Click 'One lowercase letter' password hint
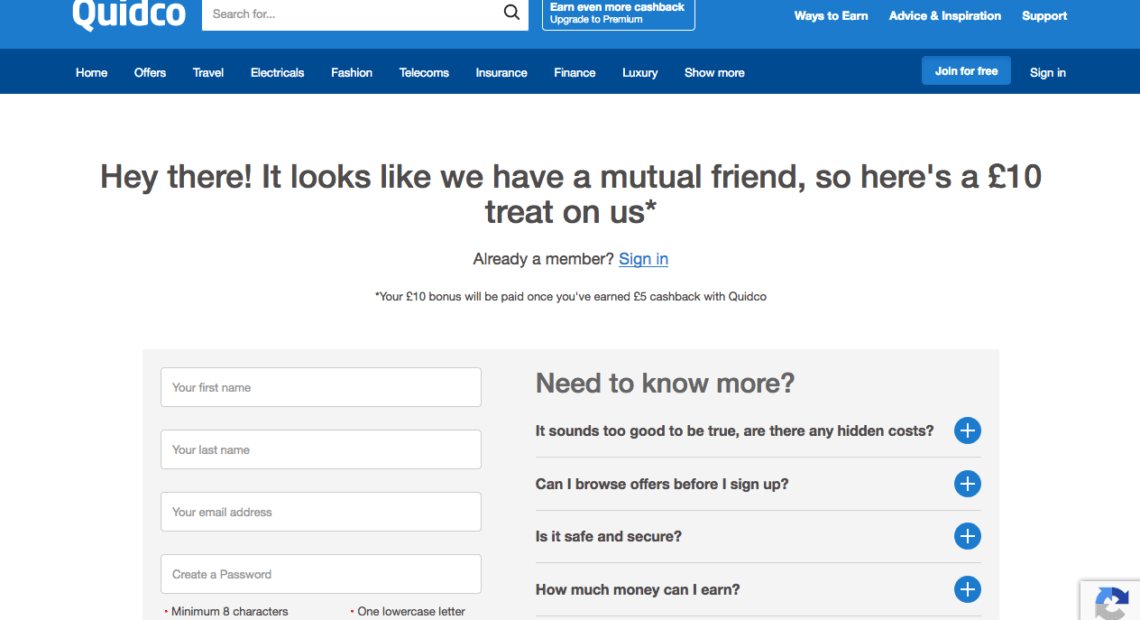1140x620 pixels. click(411, 611)
